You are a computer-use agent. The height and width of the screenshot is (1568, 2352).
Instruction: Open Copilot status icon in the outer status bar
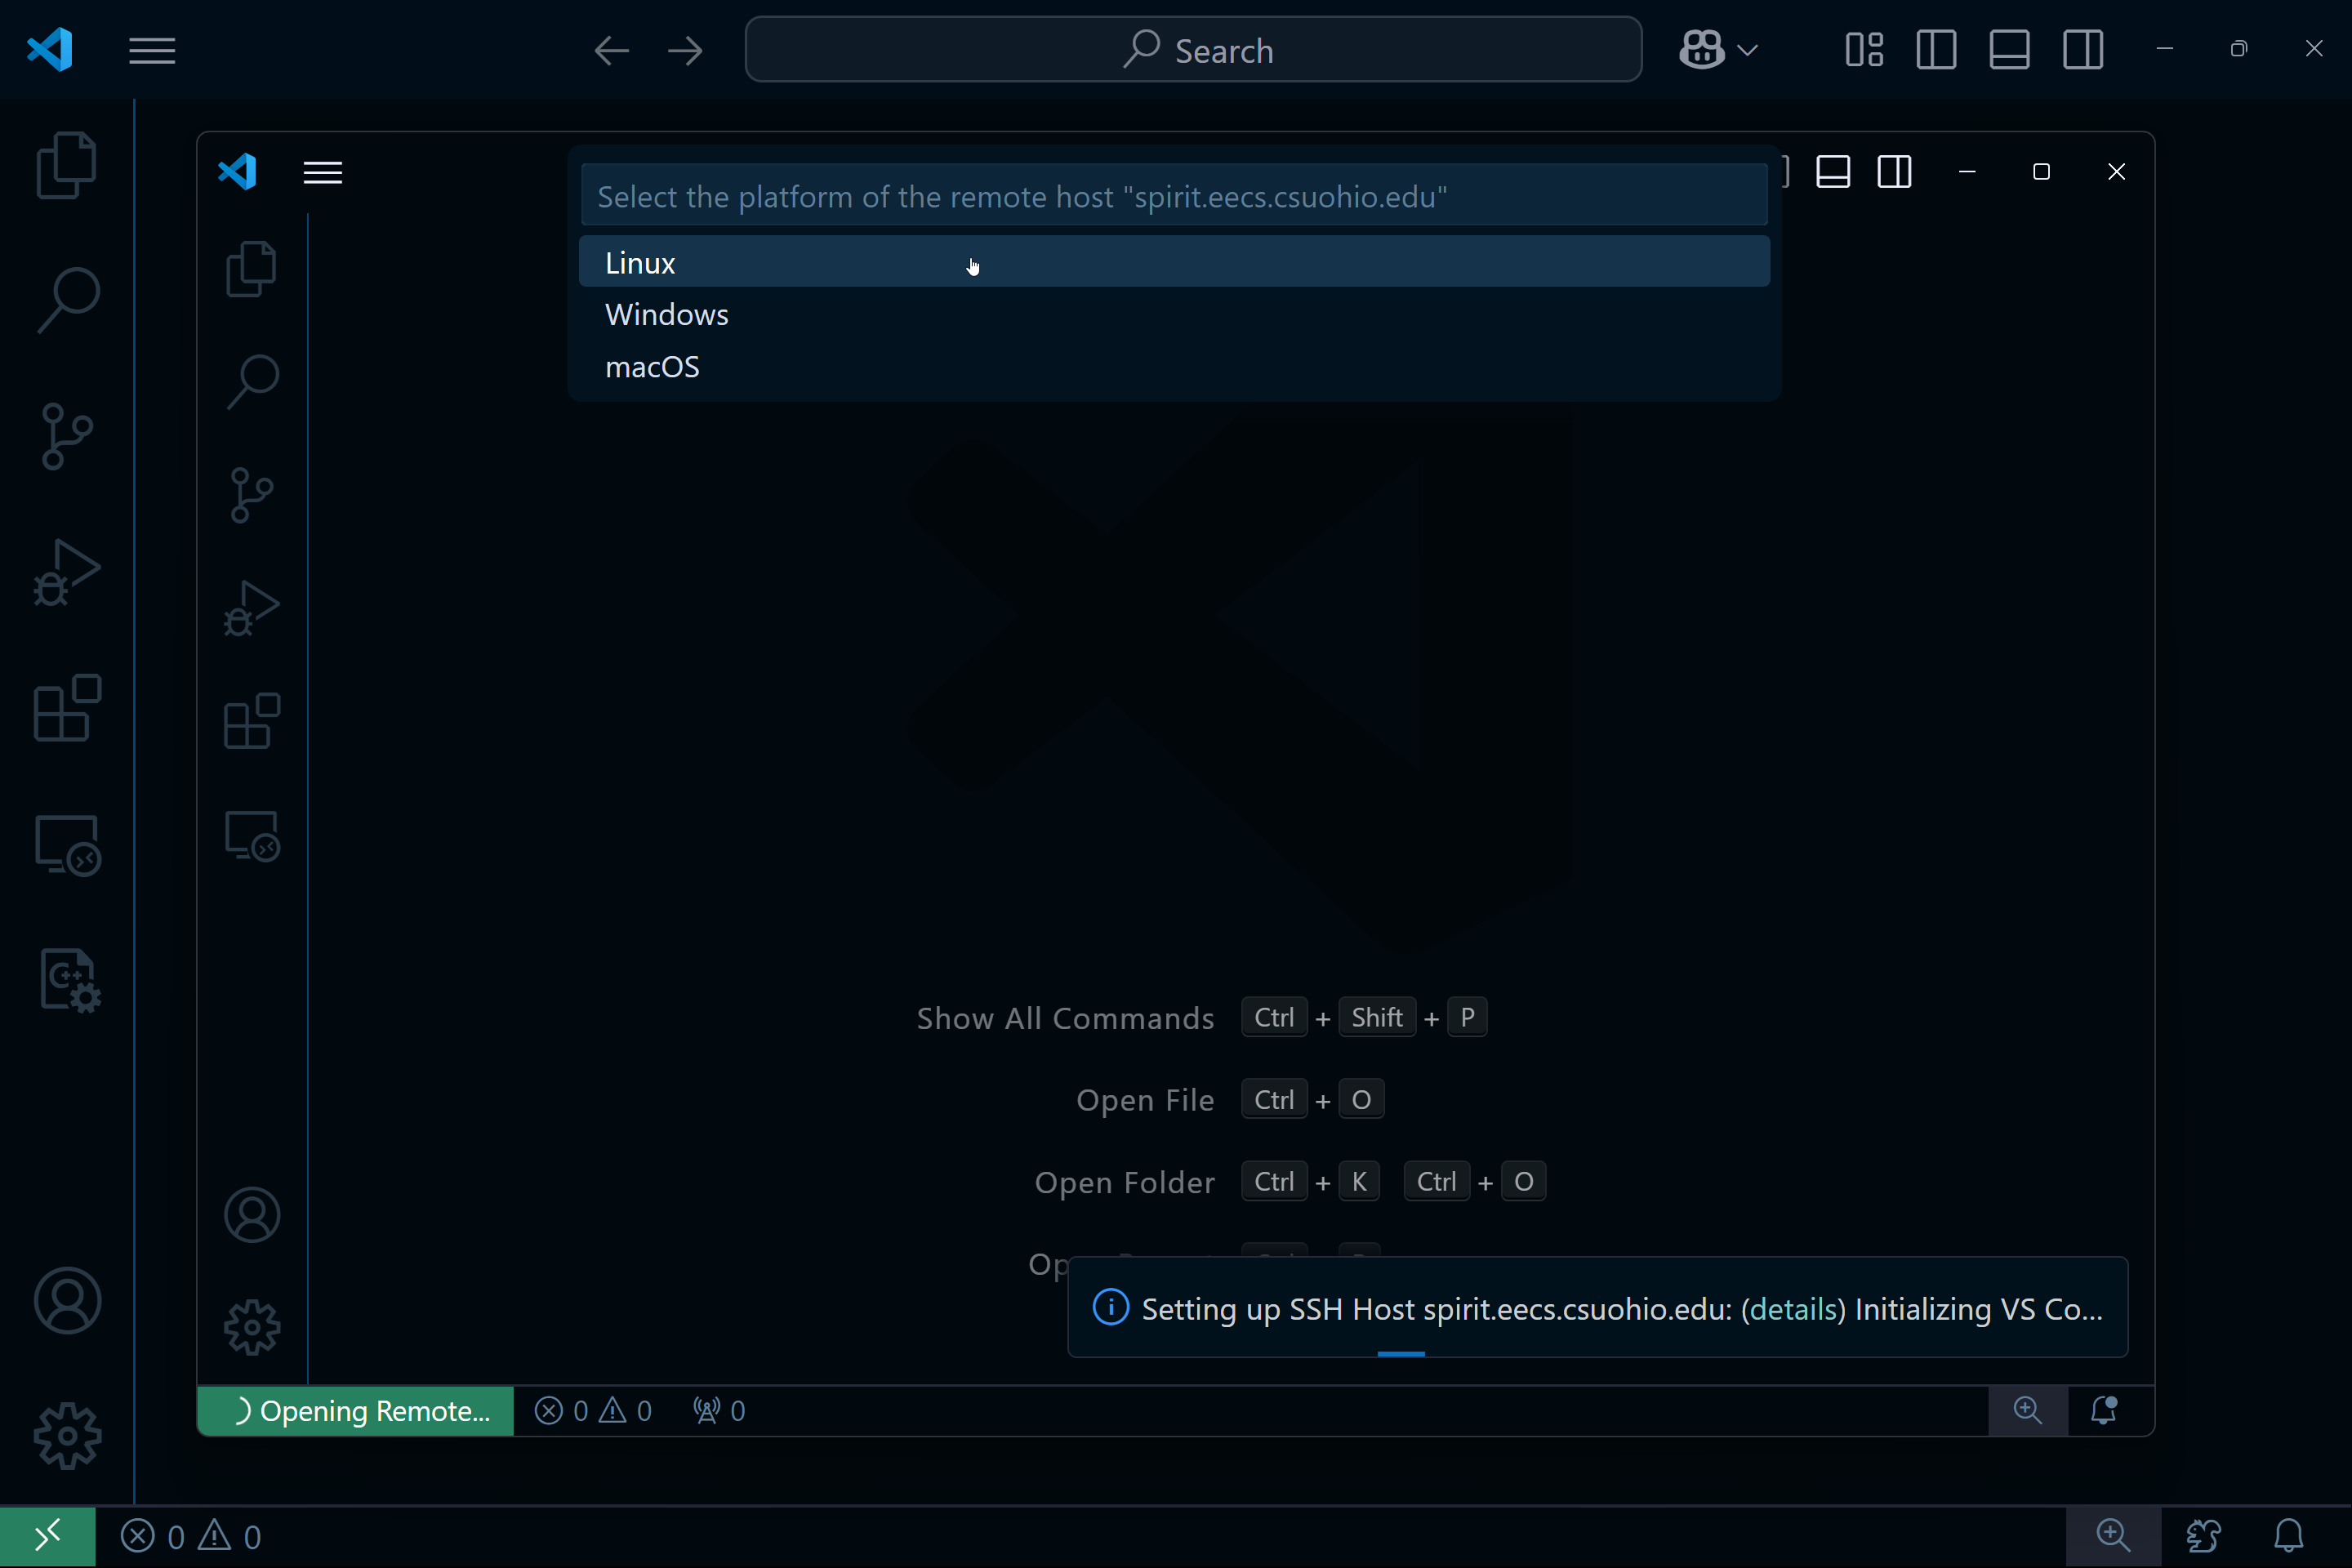[2203, 1535]
